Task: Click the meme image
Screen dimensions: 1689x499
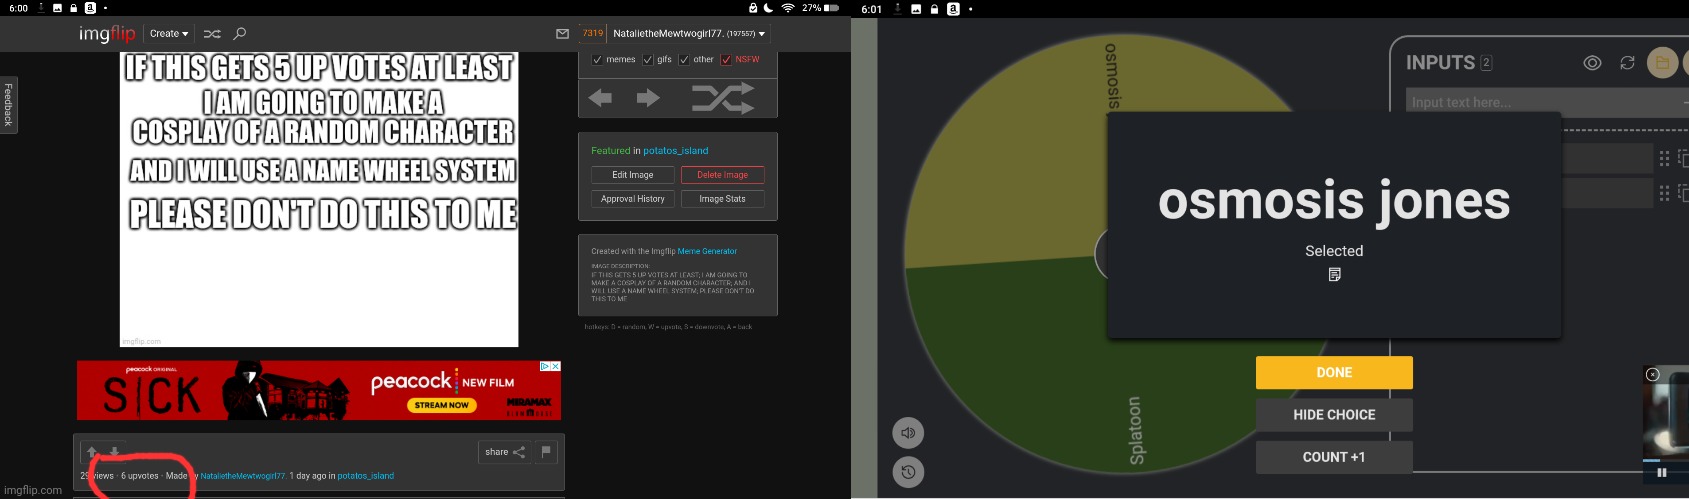Action: [x=319, y=200]
